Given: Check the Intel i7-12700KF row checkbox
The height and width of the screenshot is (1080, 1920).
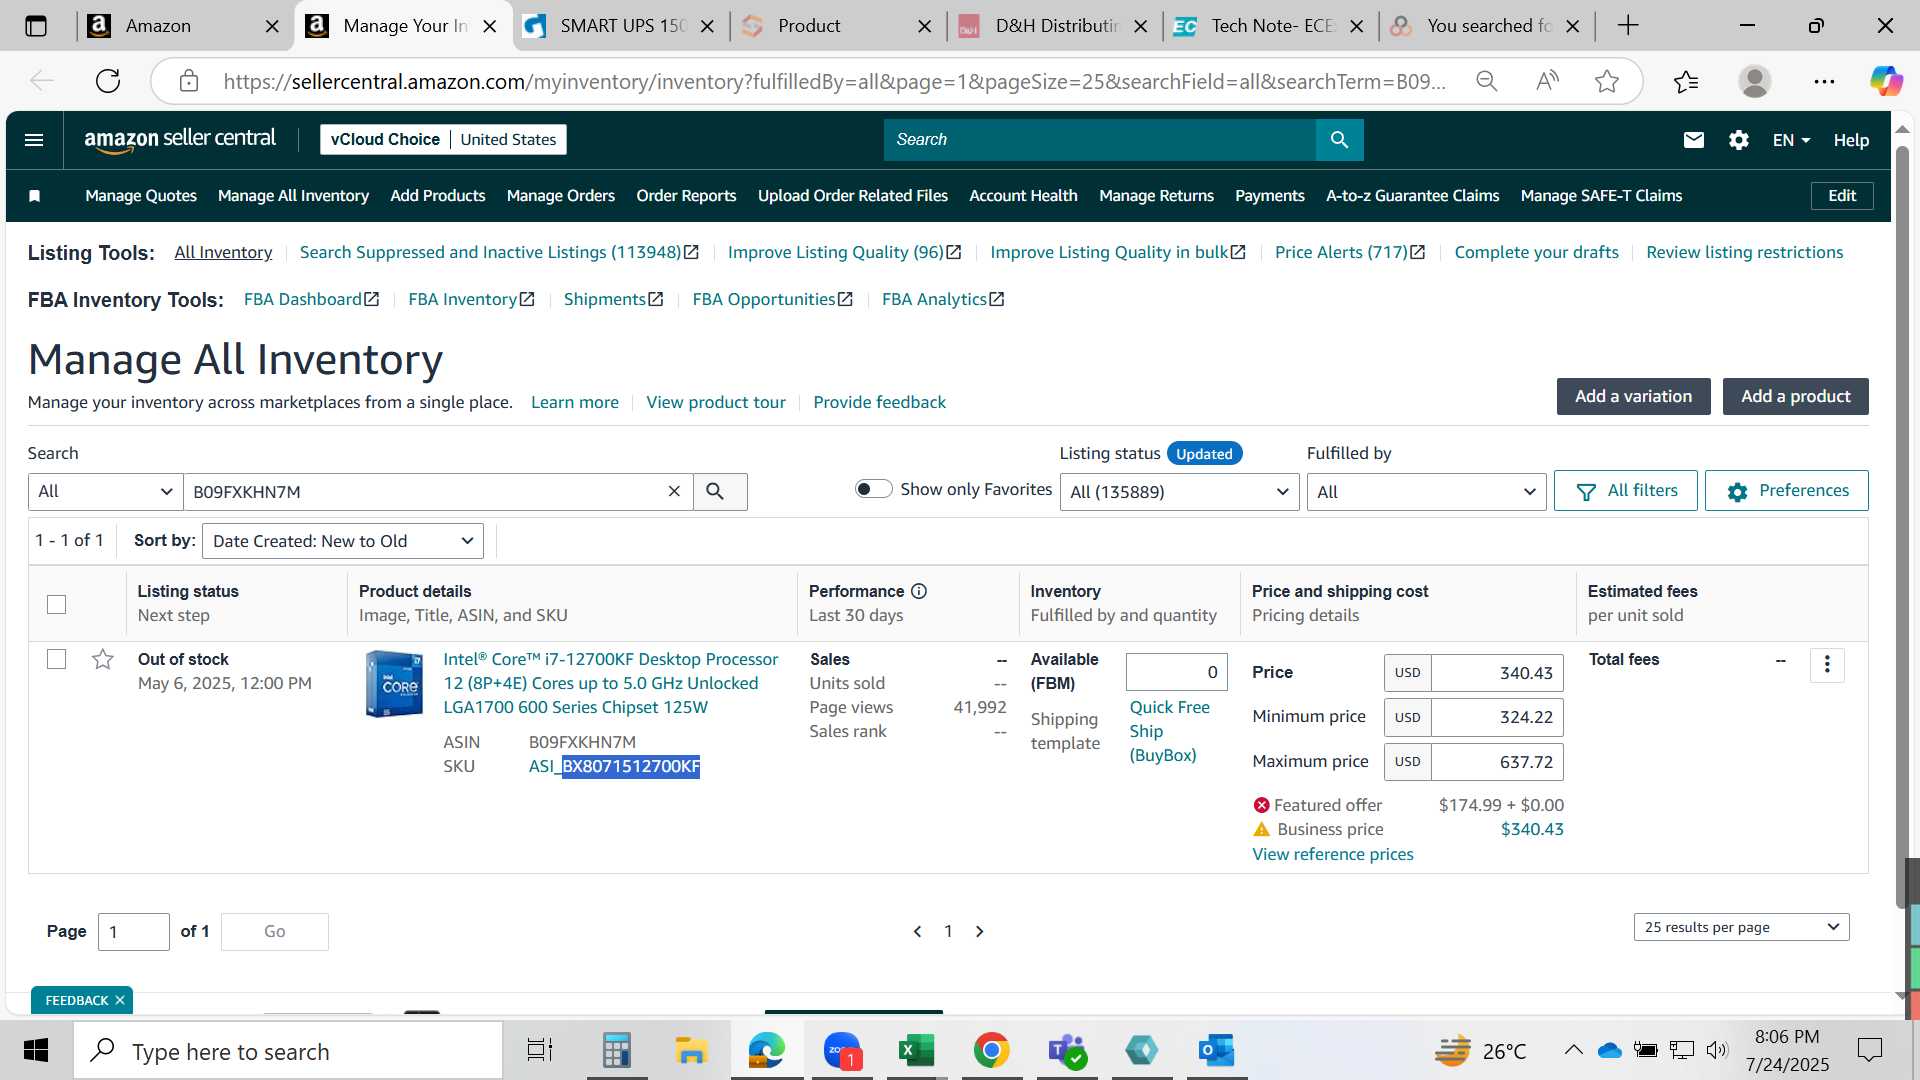Looking at the screenshot, I should [x=57, y=660].
